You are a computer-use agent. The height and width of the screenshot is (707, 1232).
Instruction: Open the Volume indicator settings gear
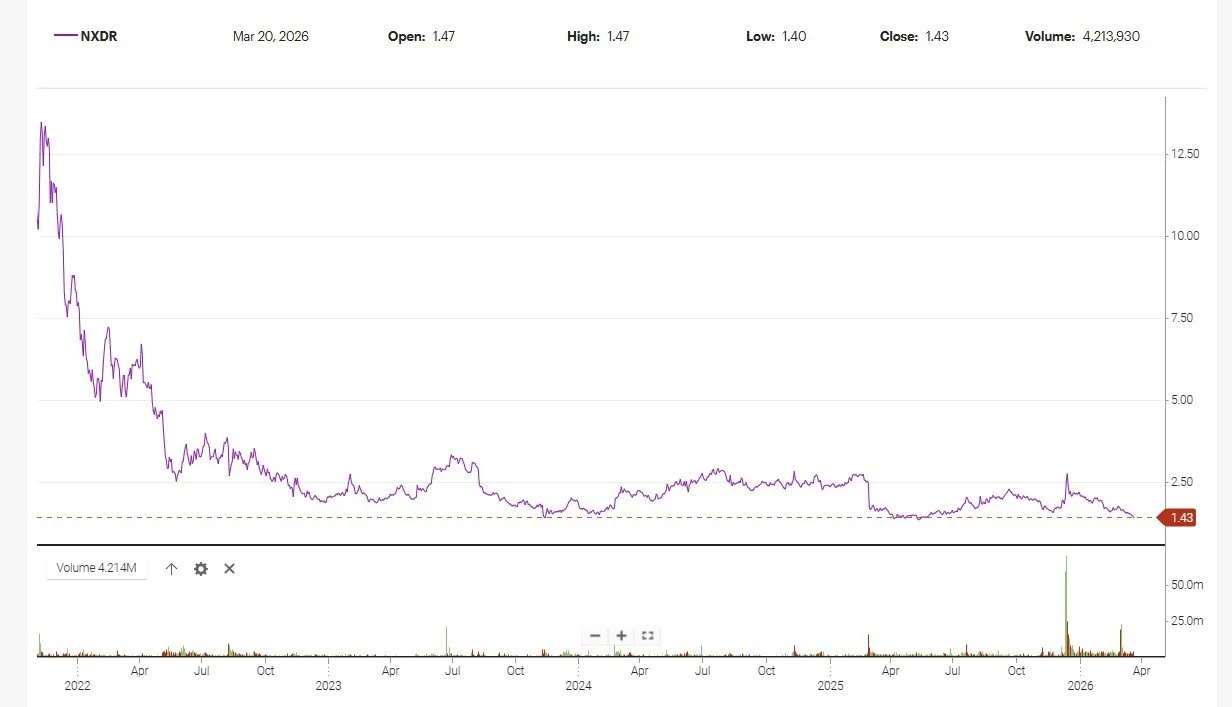pyautogui.click(x=200, y=568)
